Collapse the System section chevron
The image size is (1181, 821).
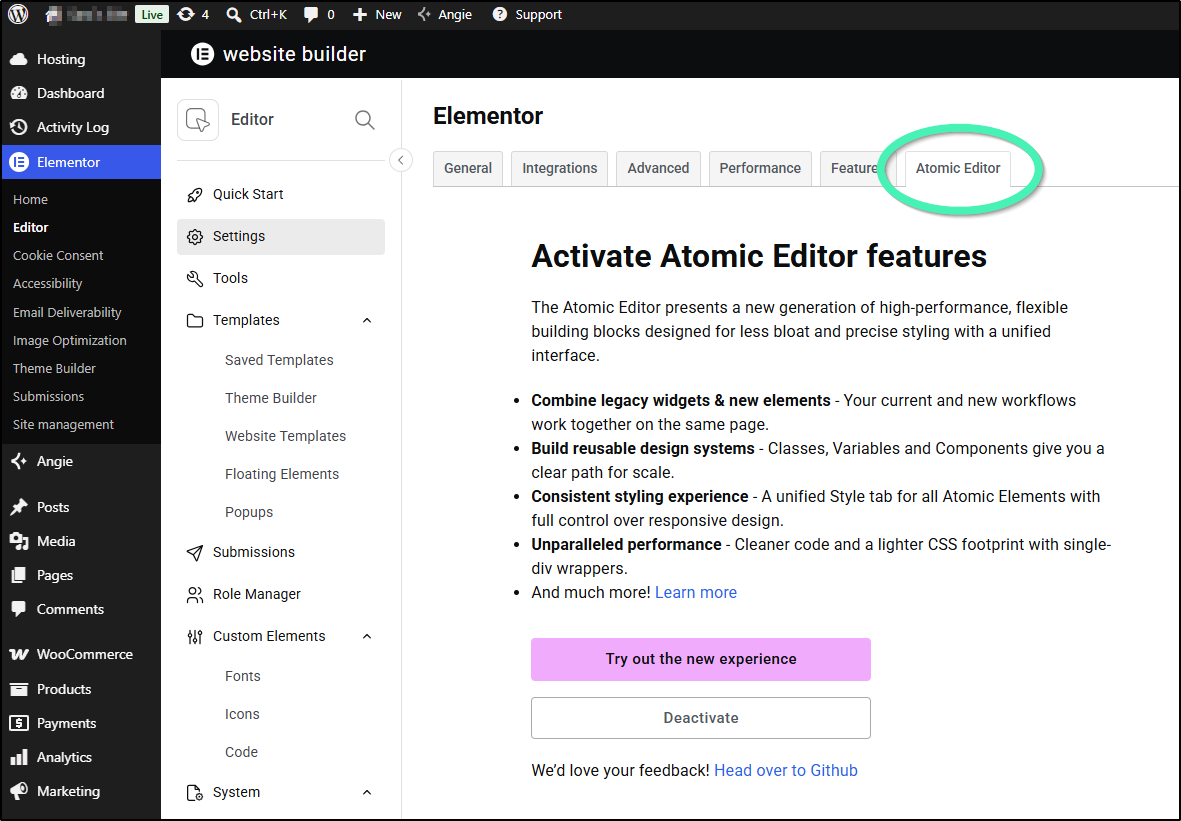pyautogui.click(x=367, y=792)
